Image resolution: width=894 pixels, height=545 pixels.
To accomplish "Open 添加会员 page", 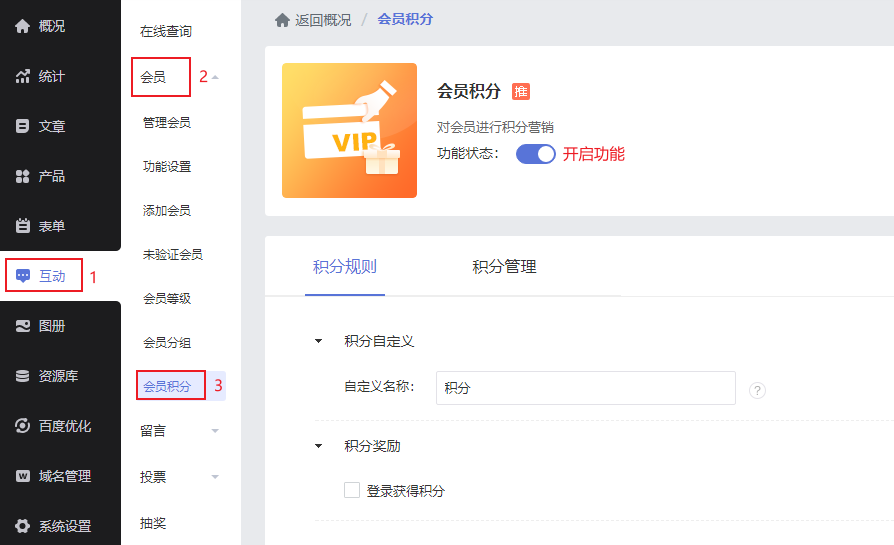I will pyautogui.click(x=166, y=210).
